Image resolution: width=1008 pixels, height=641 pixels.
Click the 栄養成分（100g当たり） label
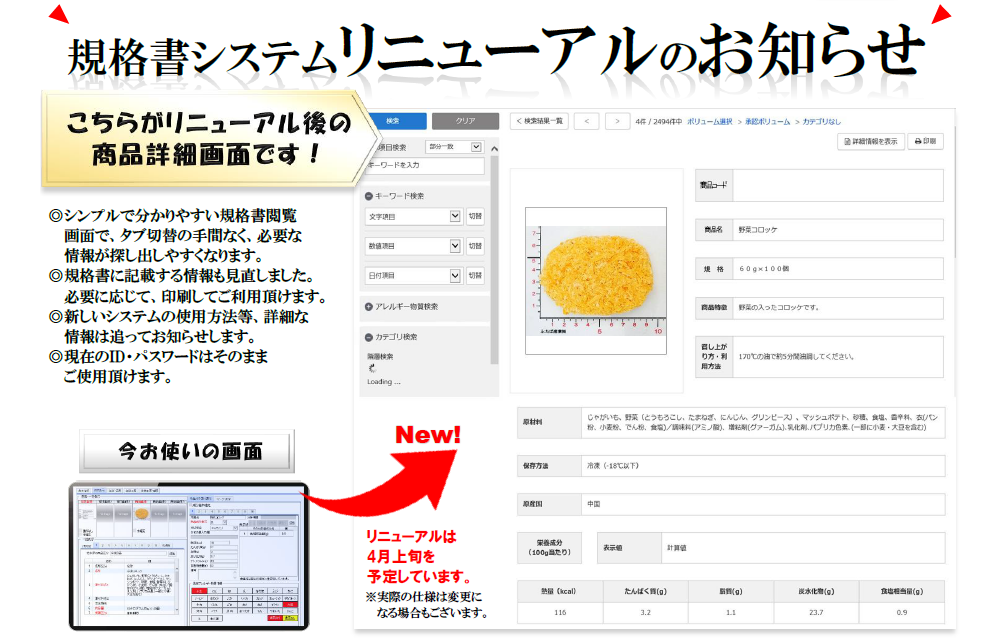550,548
